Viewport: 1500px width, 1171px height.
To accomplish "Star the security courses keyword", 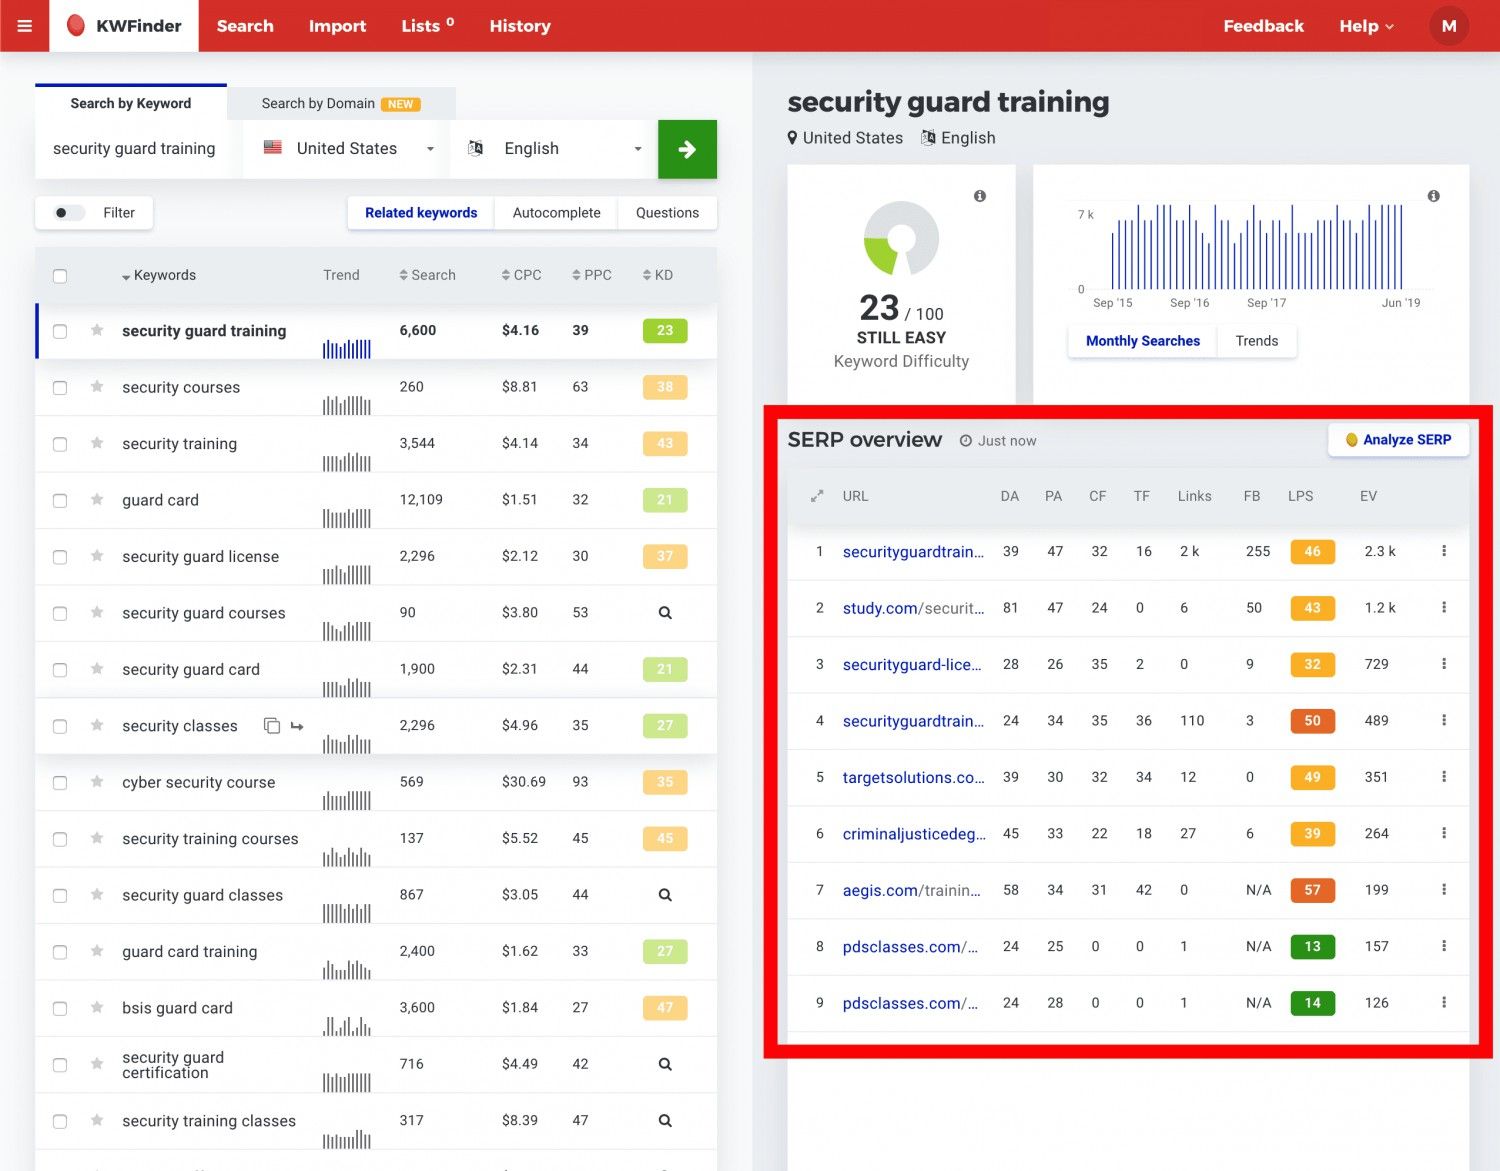I will click(x=97, y=387).
